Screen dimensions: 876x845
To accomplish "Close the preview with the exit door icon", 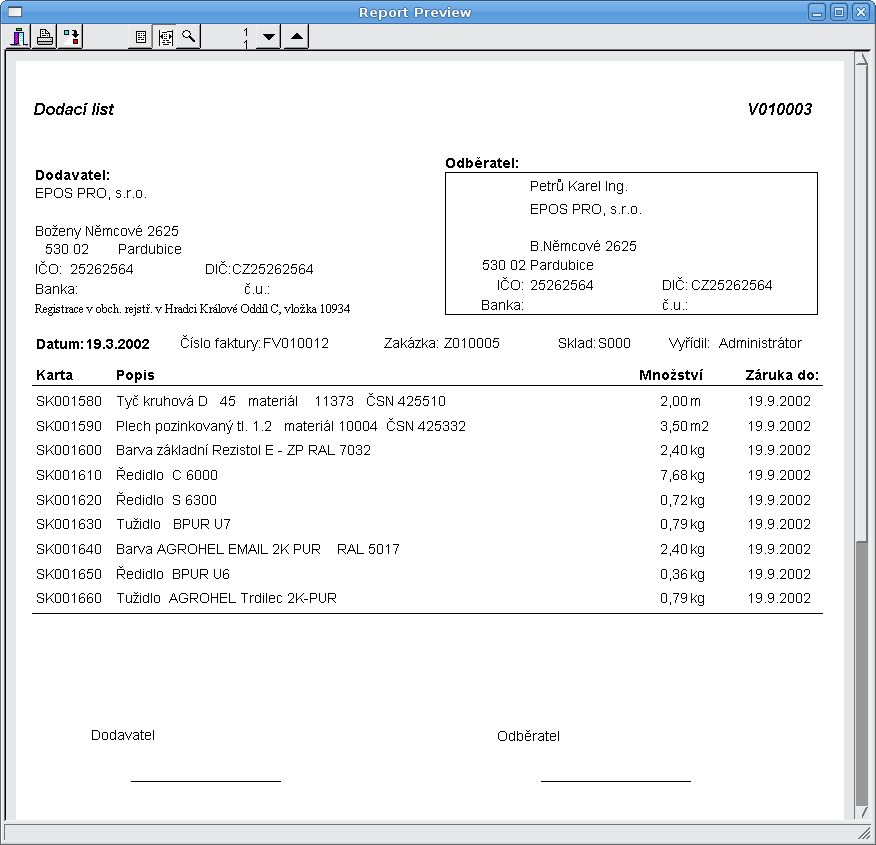I will [19, 37].
